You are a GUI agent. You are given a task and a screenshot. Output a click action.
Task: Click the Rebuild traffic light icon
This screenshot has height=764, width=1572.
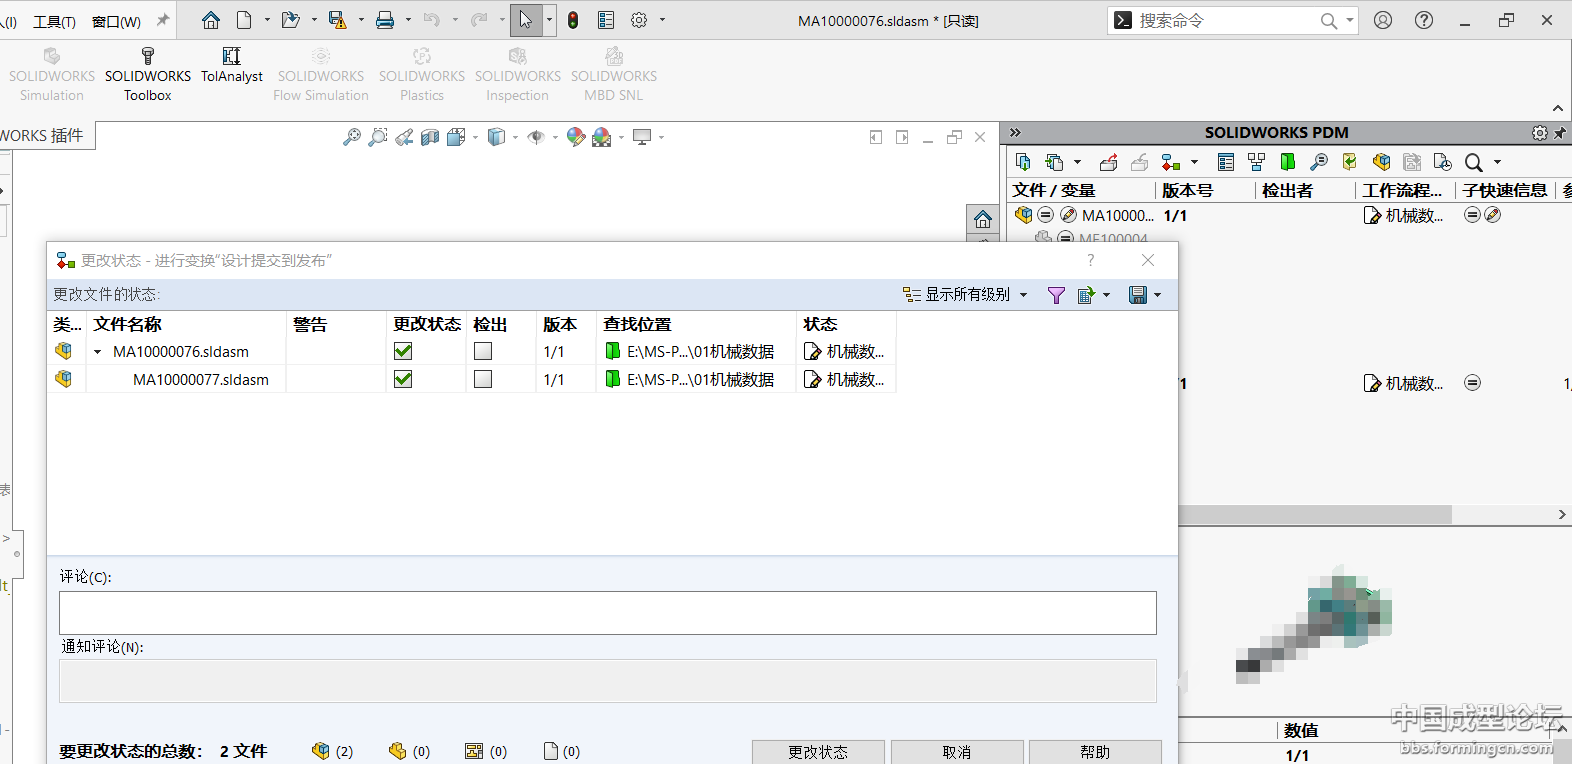click(x=573, y=20)
